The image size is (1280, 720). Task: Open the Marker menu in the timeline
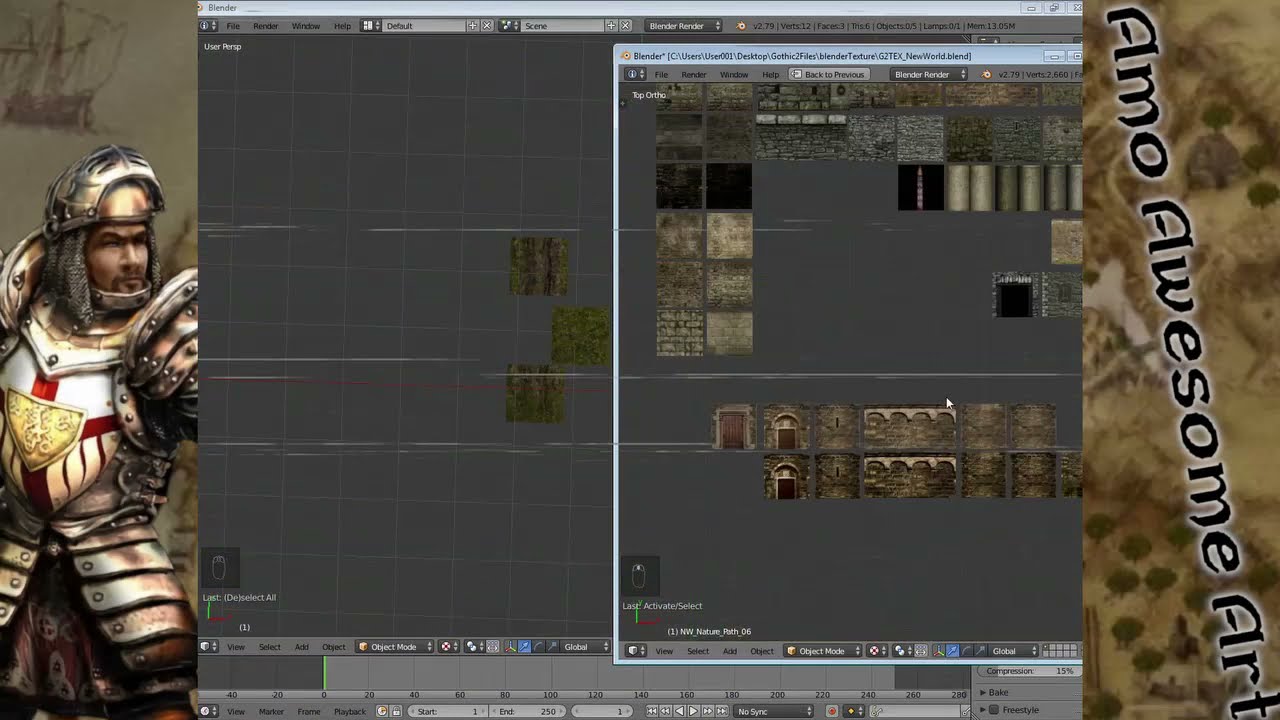271,712
